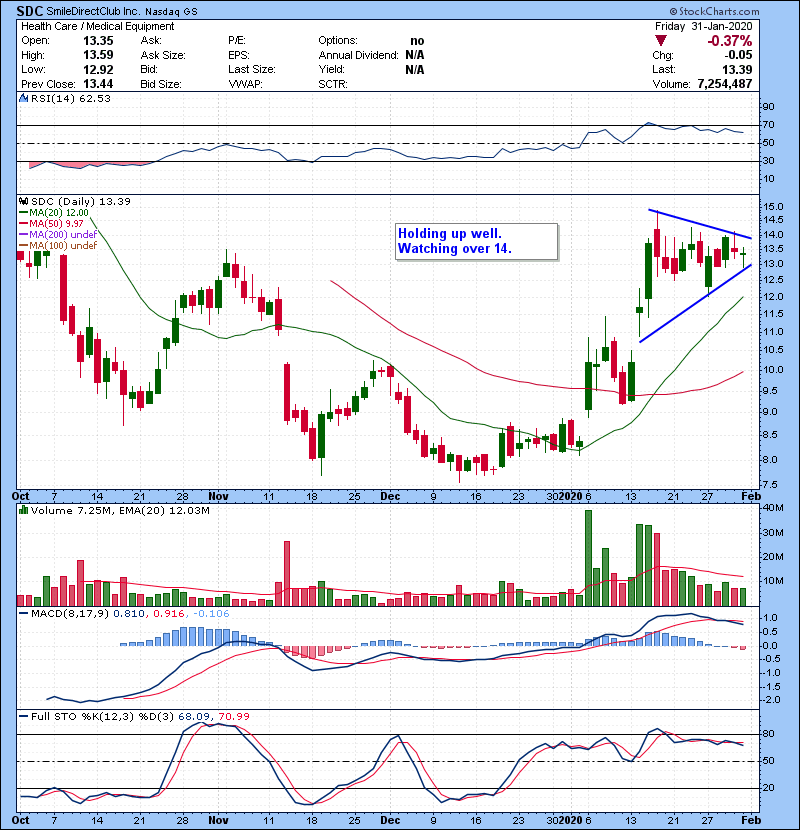Image resolution: width=800 pixels, height=830 pixels.
Task: Click the 'Health Care / Medical Equipment' label
Action: tap(97, 26)
